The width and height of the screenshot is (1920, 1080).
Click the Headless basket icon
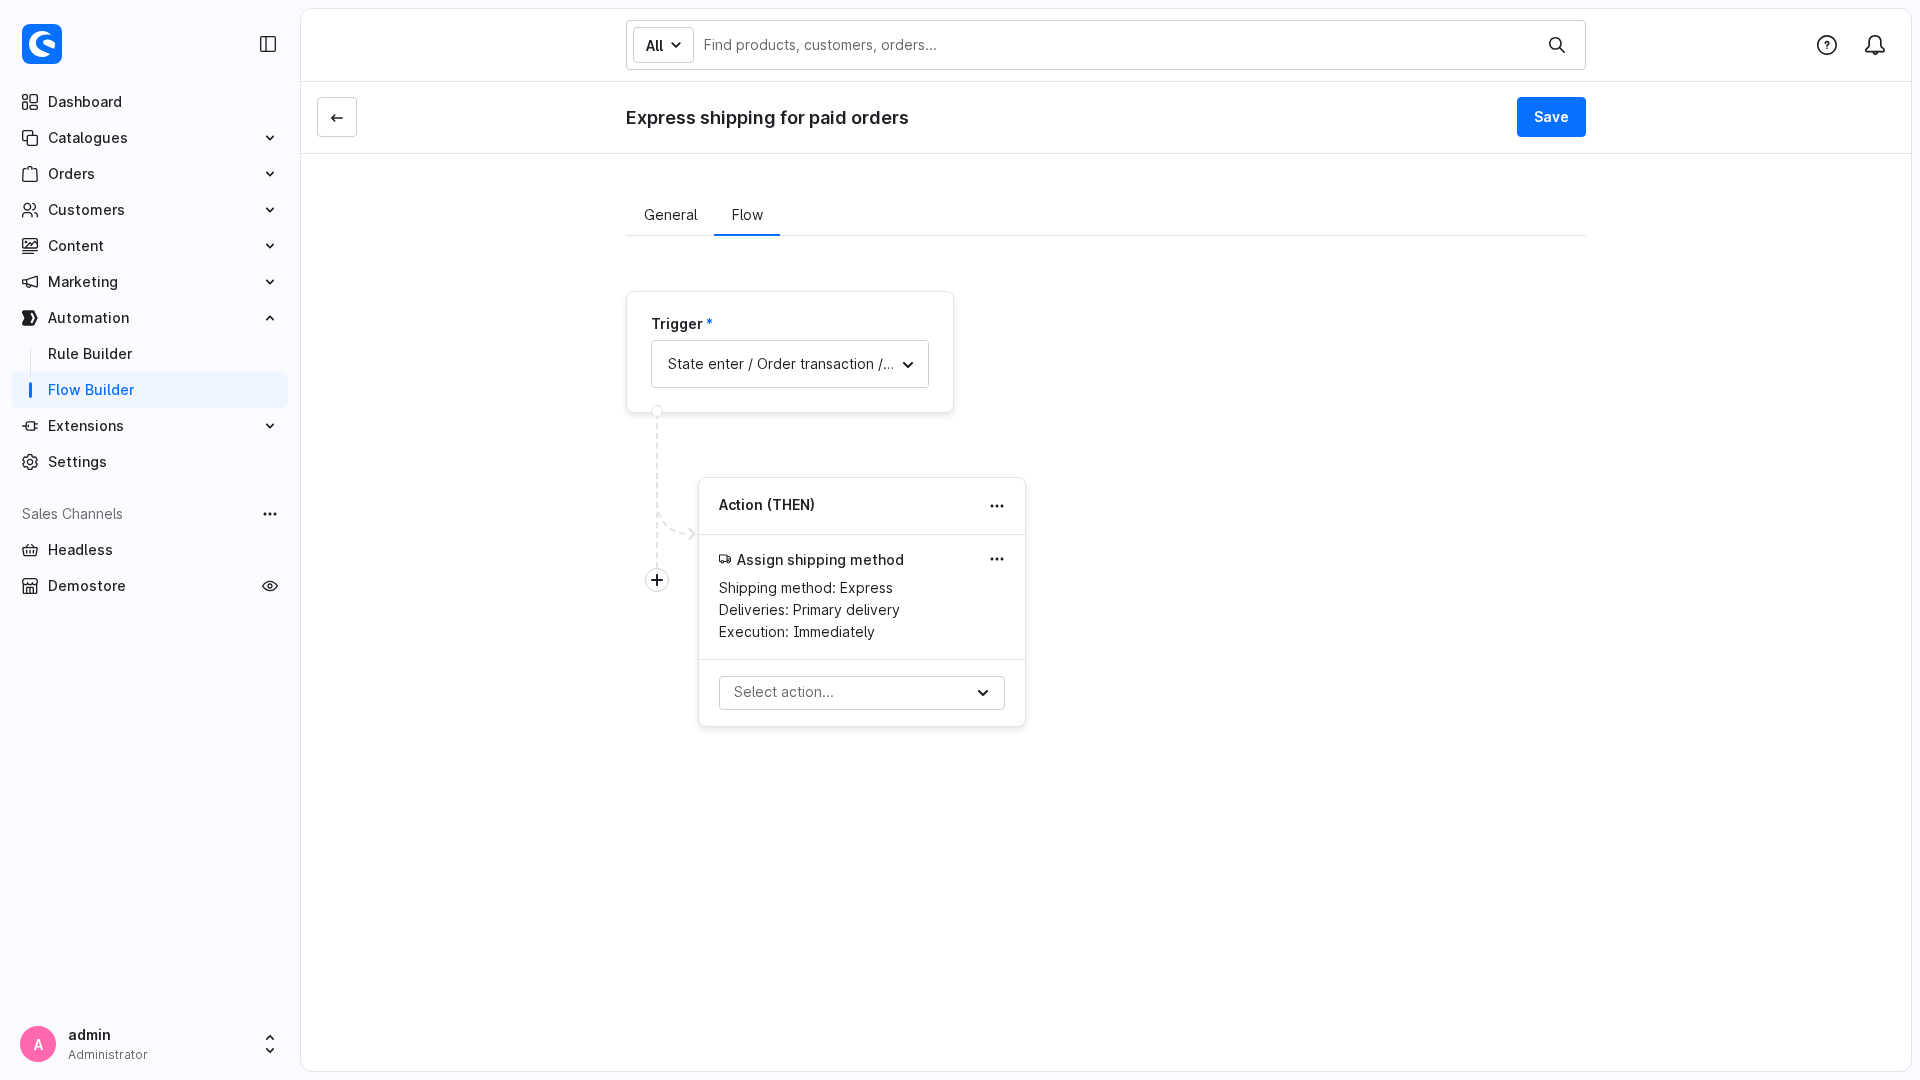click(30, 550)
